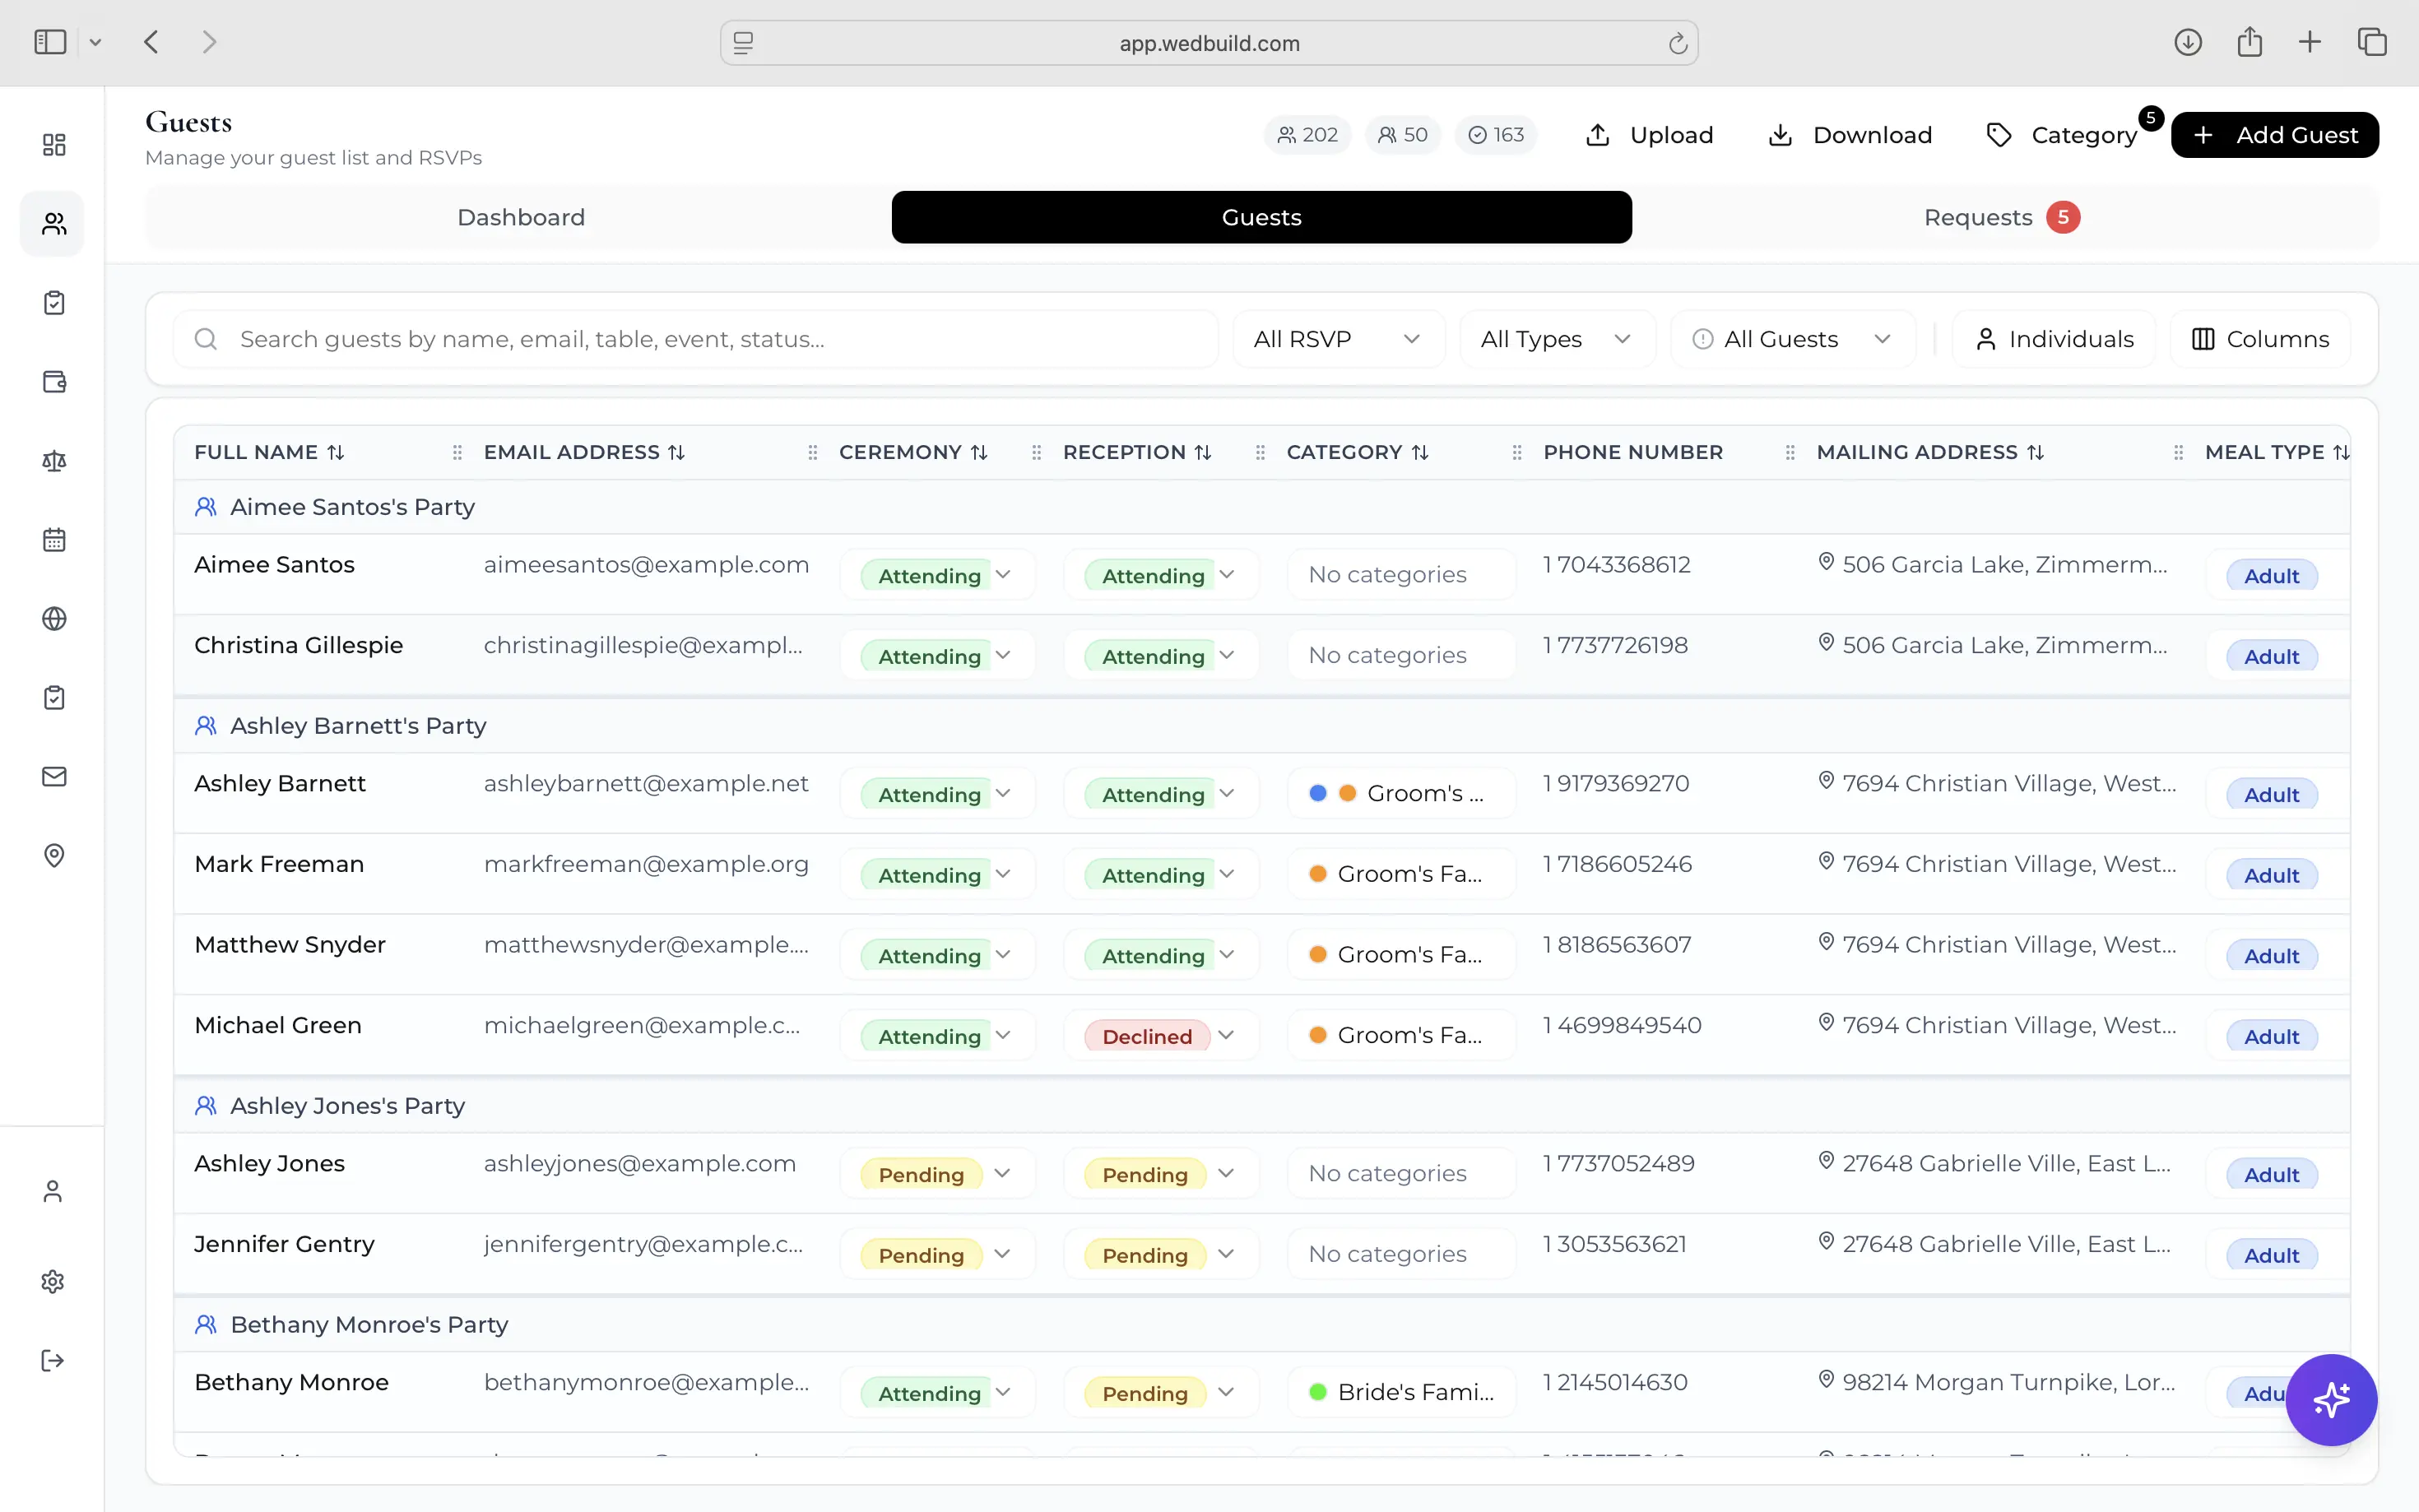Focus the search guests input field
The image size is (2419, 1512).
[x=695, y=339]
